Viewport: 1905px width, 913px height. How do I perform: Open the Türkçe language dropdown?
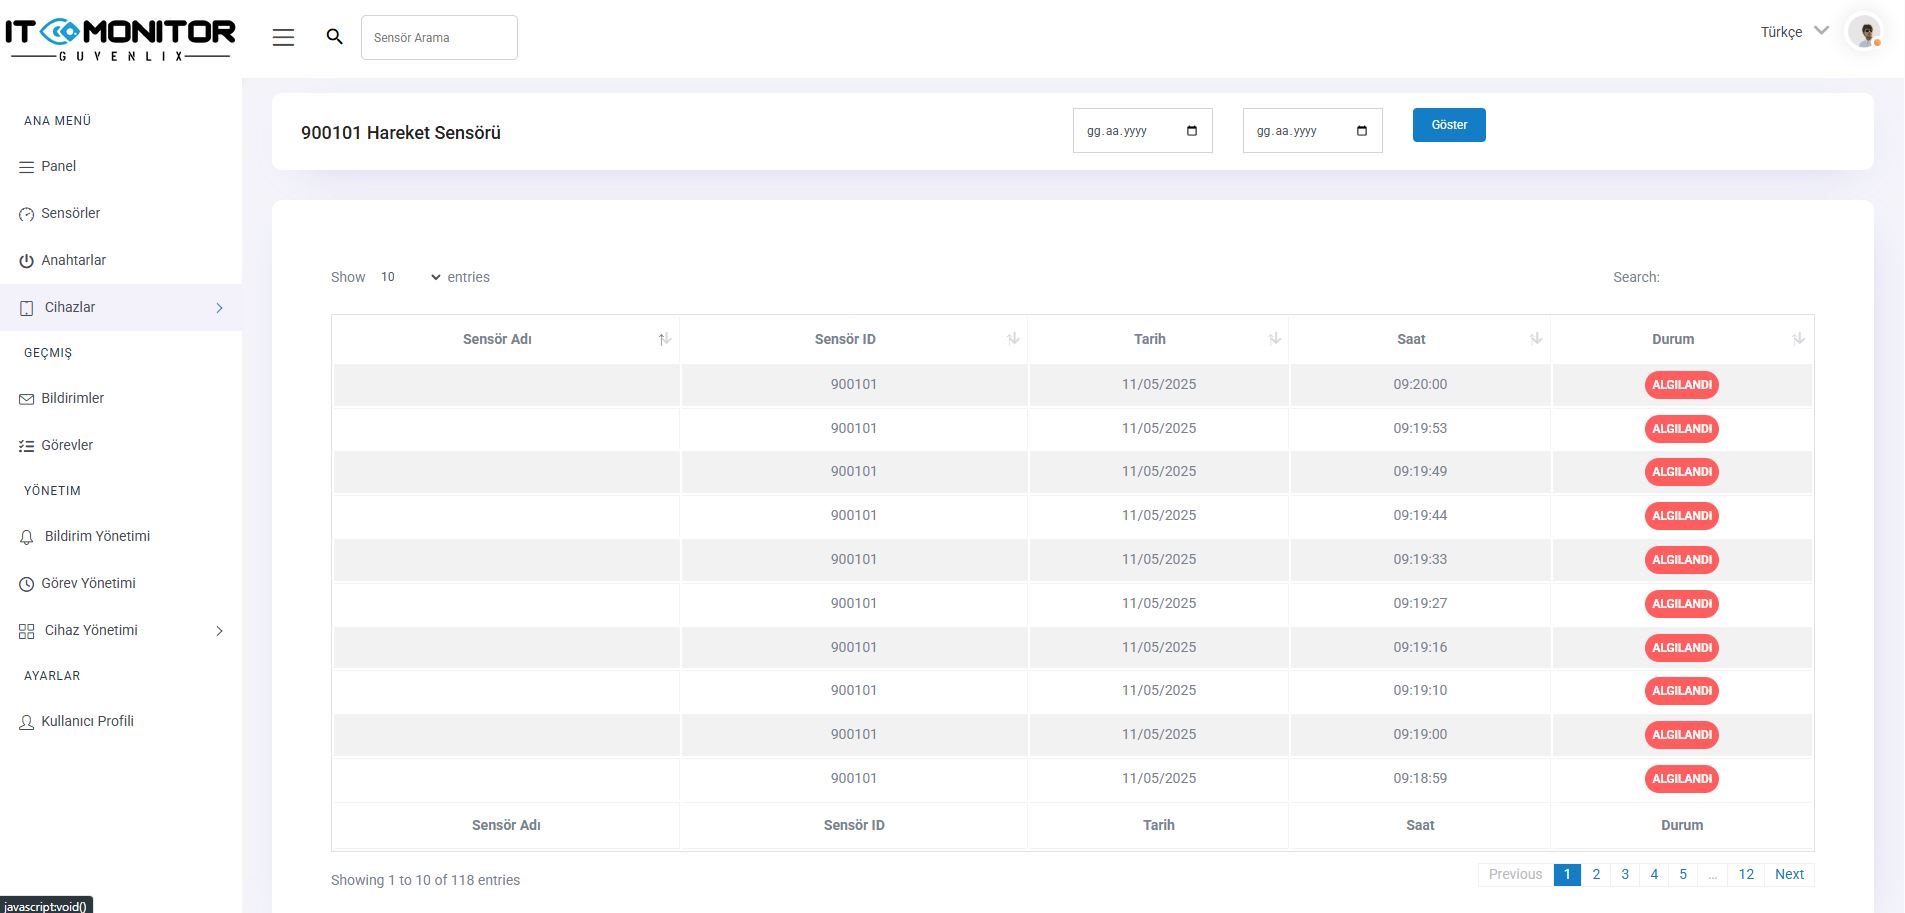(x=1794, y=32)
